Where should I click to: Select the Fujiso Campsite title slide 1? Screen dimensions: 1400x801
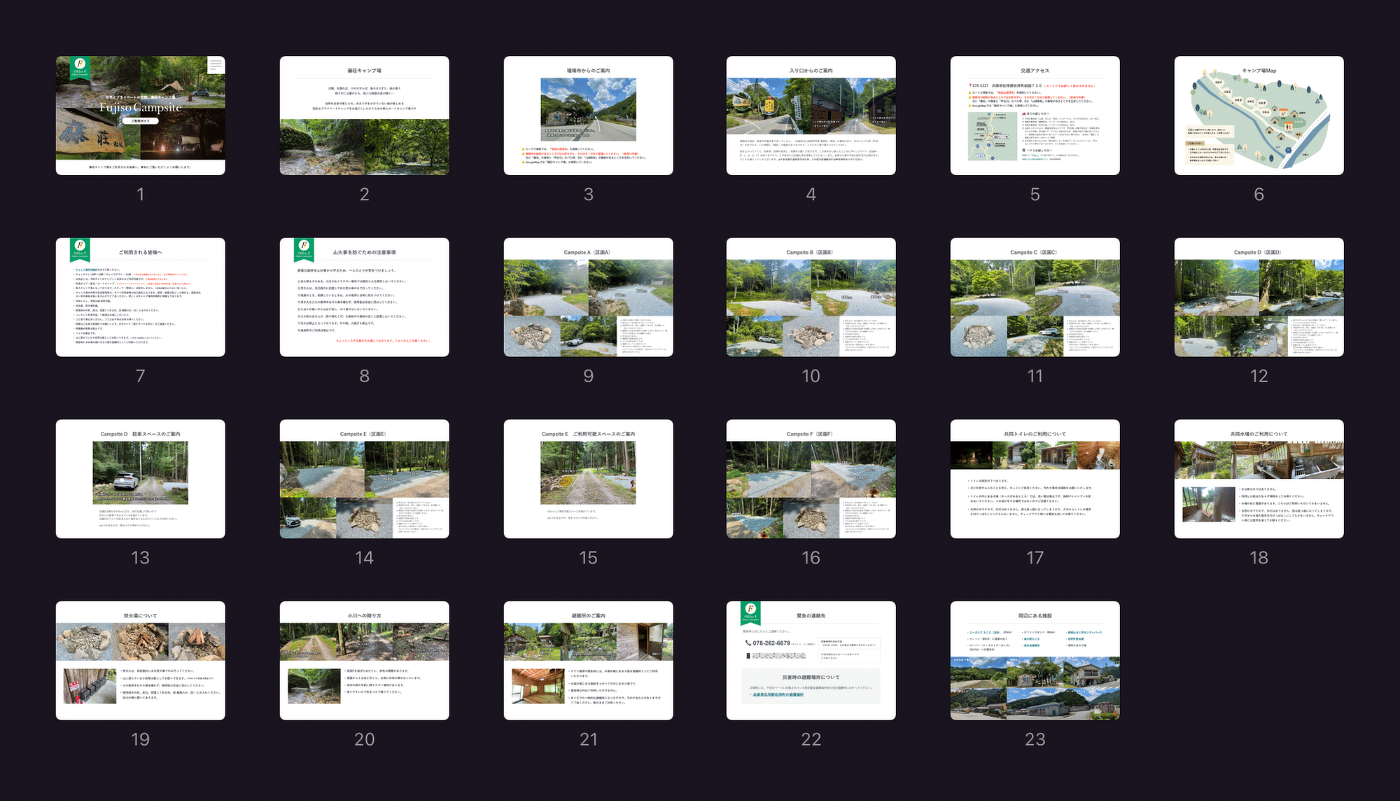tap(140, 115)
